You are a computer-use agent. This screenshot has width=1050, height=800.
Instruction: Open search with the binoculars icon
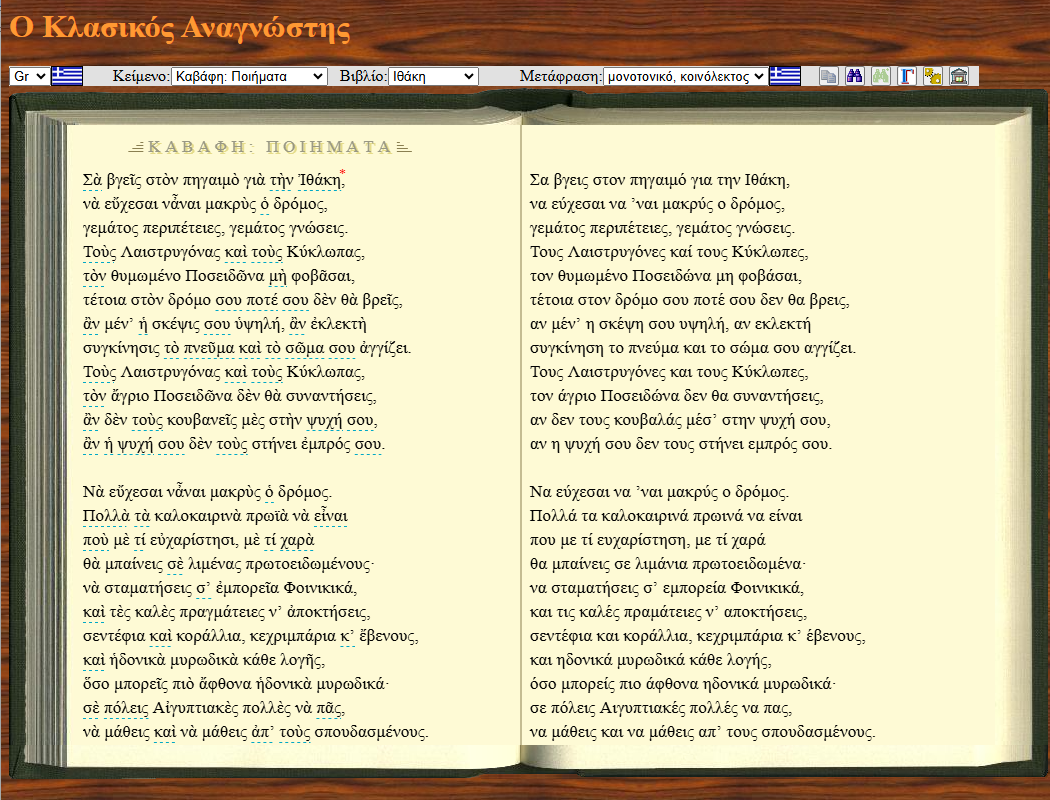[854, 76]
